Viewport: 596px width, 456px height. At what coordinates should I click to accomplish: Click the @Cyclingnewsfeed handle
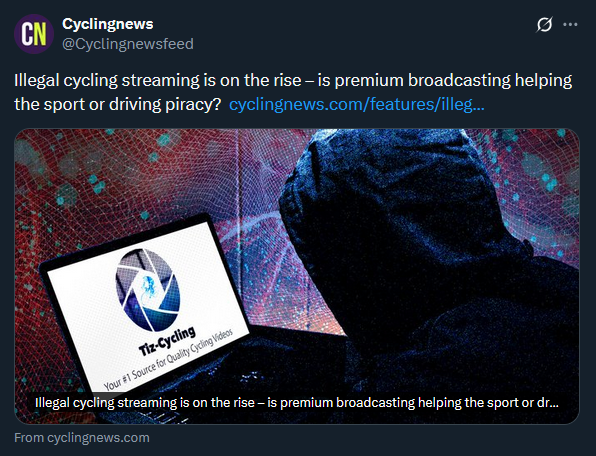pos(128,44)
